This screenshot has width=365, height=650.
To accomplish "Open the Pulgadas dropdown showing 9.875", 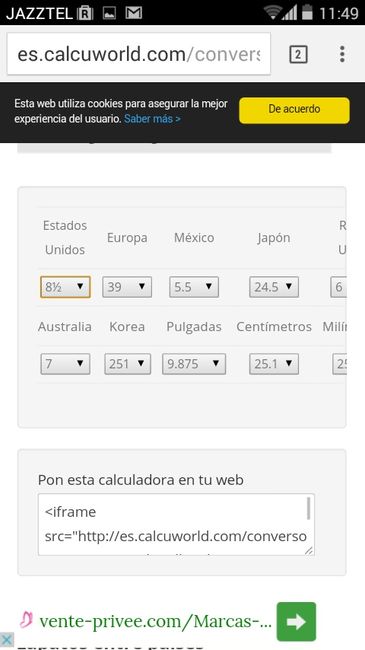I will pos(194,364).
